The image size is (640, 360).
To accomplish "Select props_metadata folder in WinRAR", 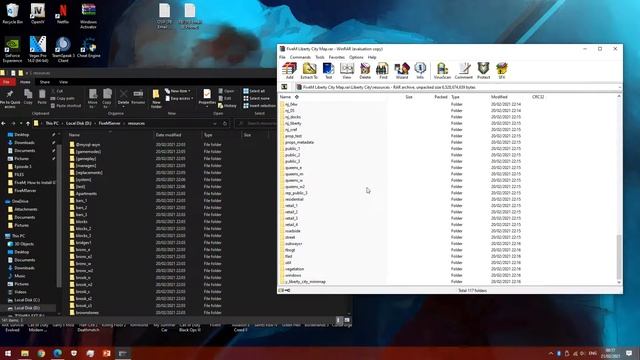I will (299, 142).
